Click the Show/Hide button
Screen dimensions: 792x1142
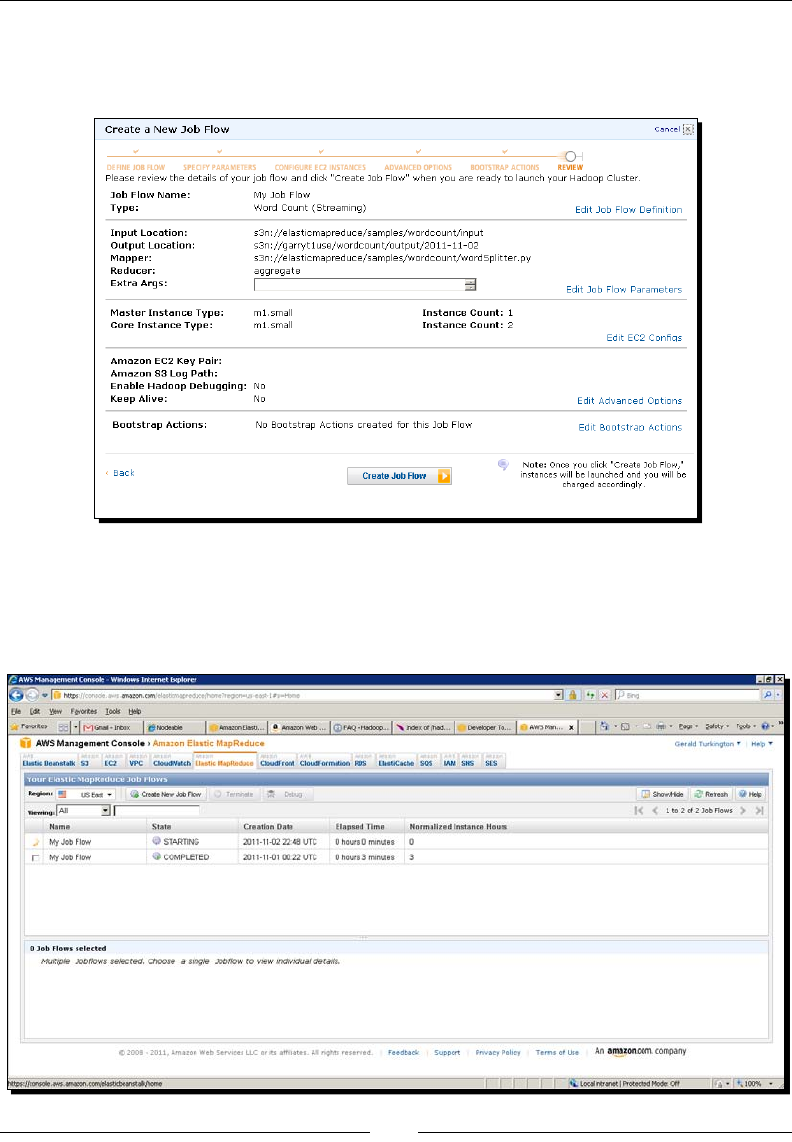click(662, 795)
